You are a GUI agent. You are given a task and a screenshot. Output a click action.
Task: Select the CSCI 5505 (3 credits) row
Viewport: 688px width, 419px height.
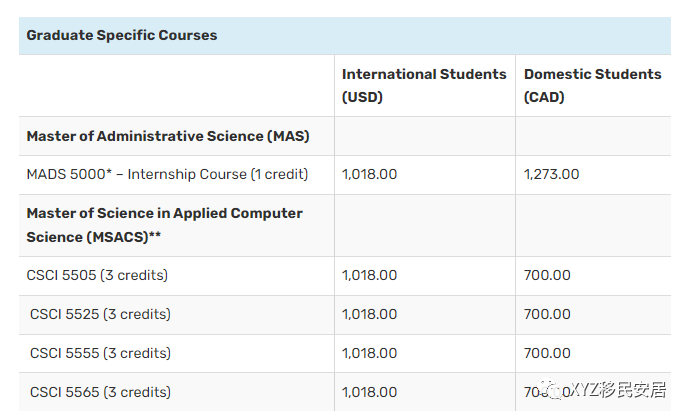97,275
